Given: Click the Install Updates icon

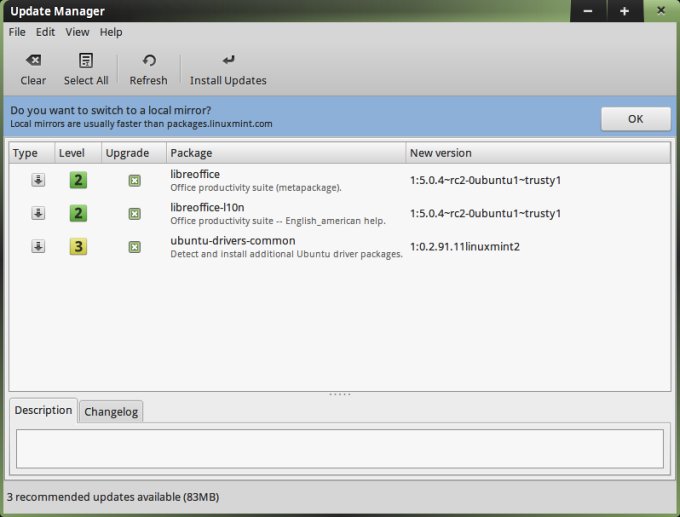Looking at the screenshot, I should 228,61.
